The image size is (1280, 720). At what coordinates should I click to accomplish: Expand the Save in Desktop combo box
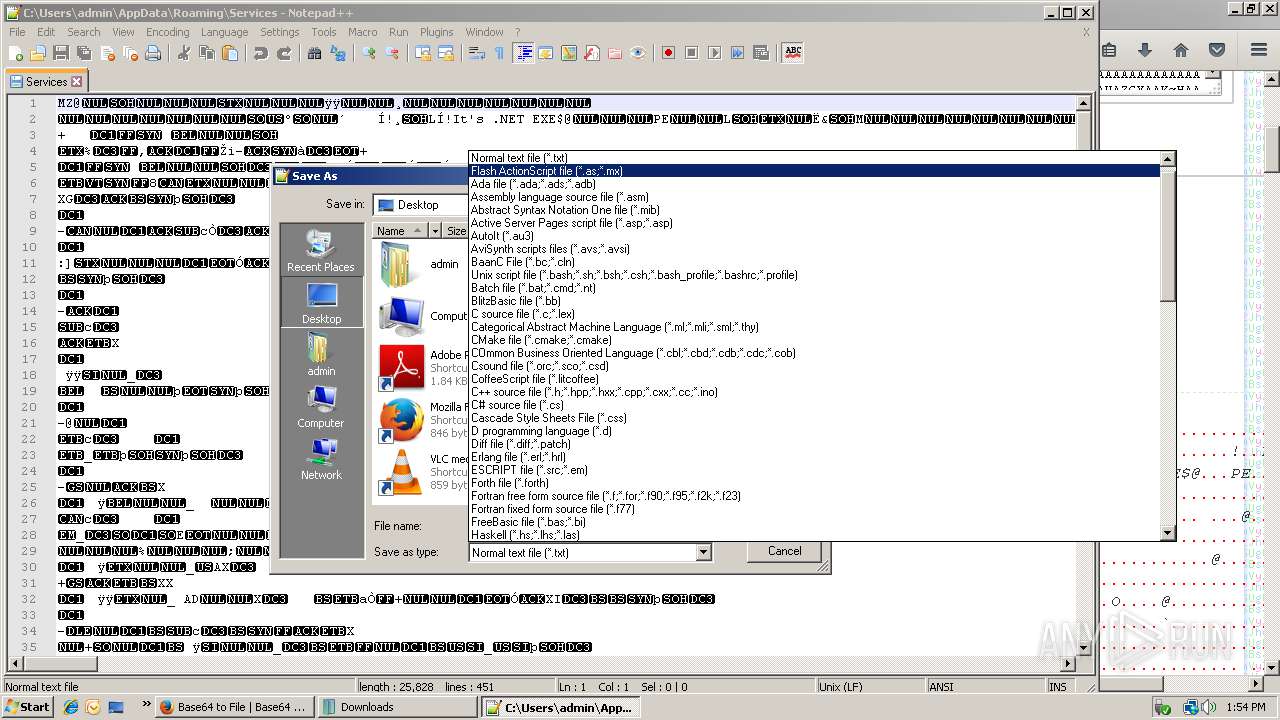(421, 205)
